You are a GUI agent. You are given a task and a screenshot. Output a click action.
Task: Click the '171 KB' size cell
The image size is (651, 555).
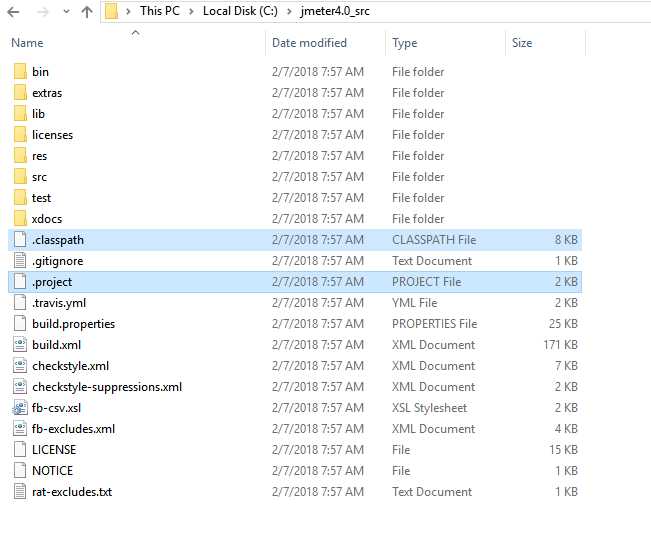(560, 345)
